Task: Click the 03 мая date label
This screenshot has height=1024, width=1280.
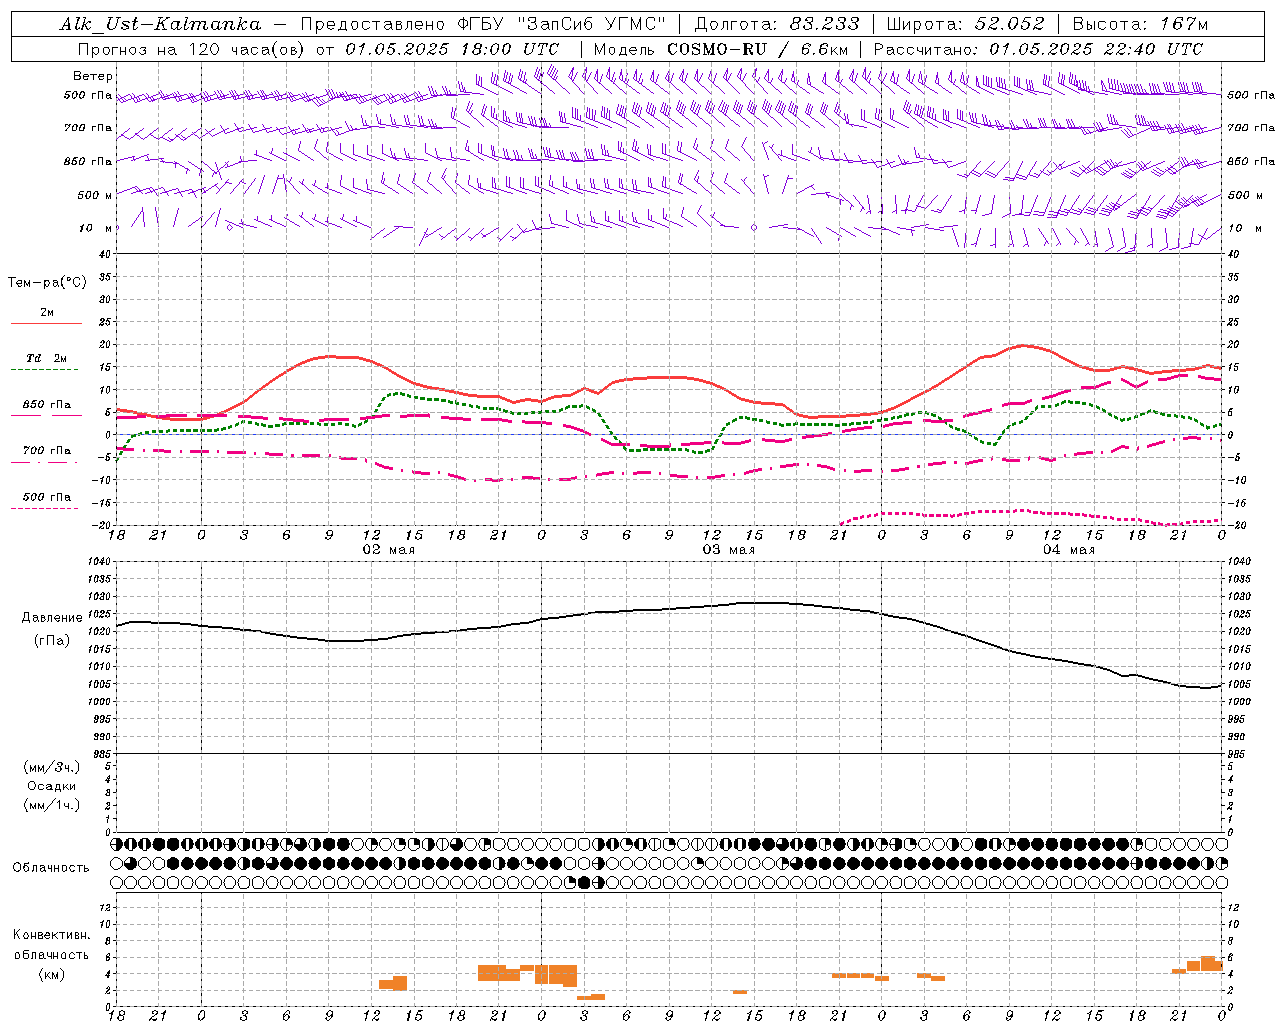Action: (x=728, y=550)
